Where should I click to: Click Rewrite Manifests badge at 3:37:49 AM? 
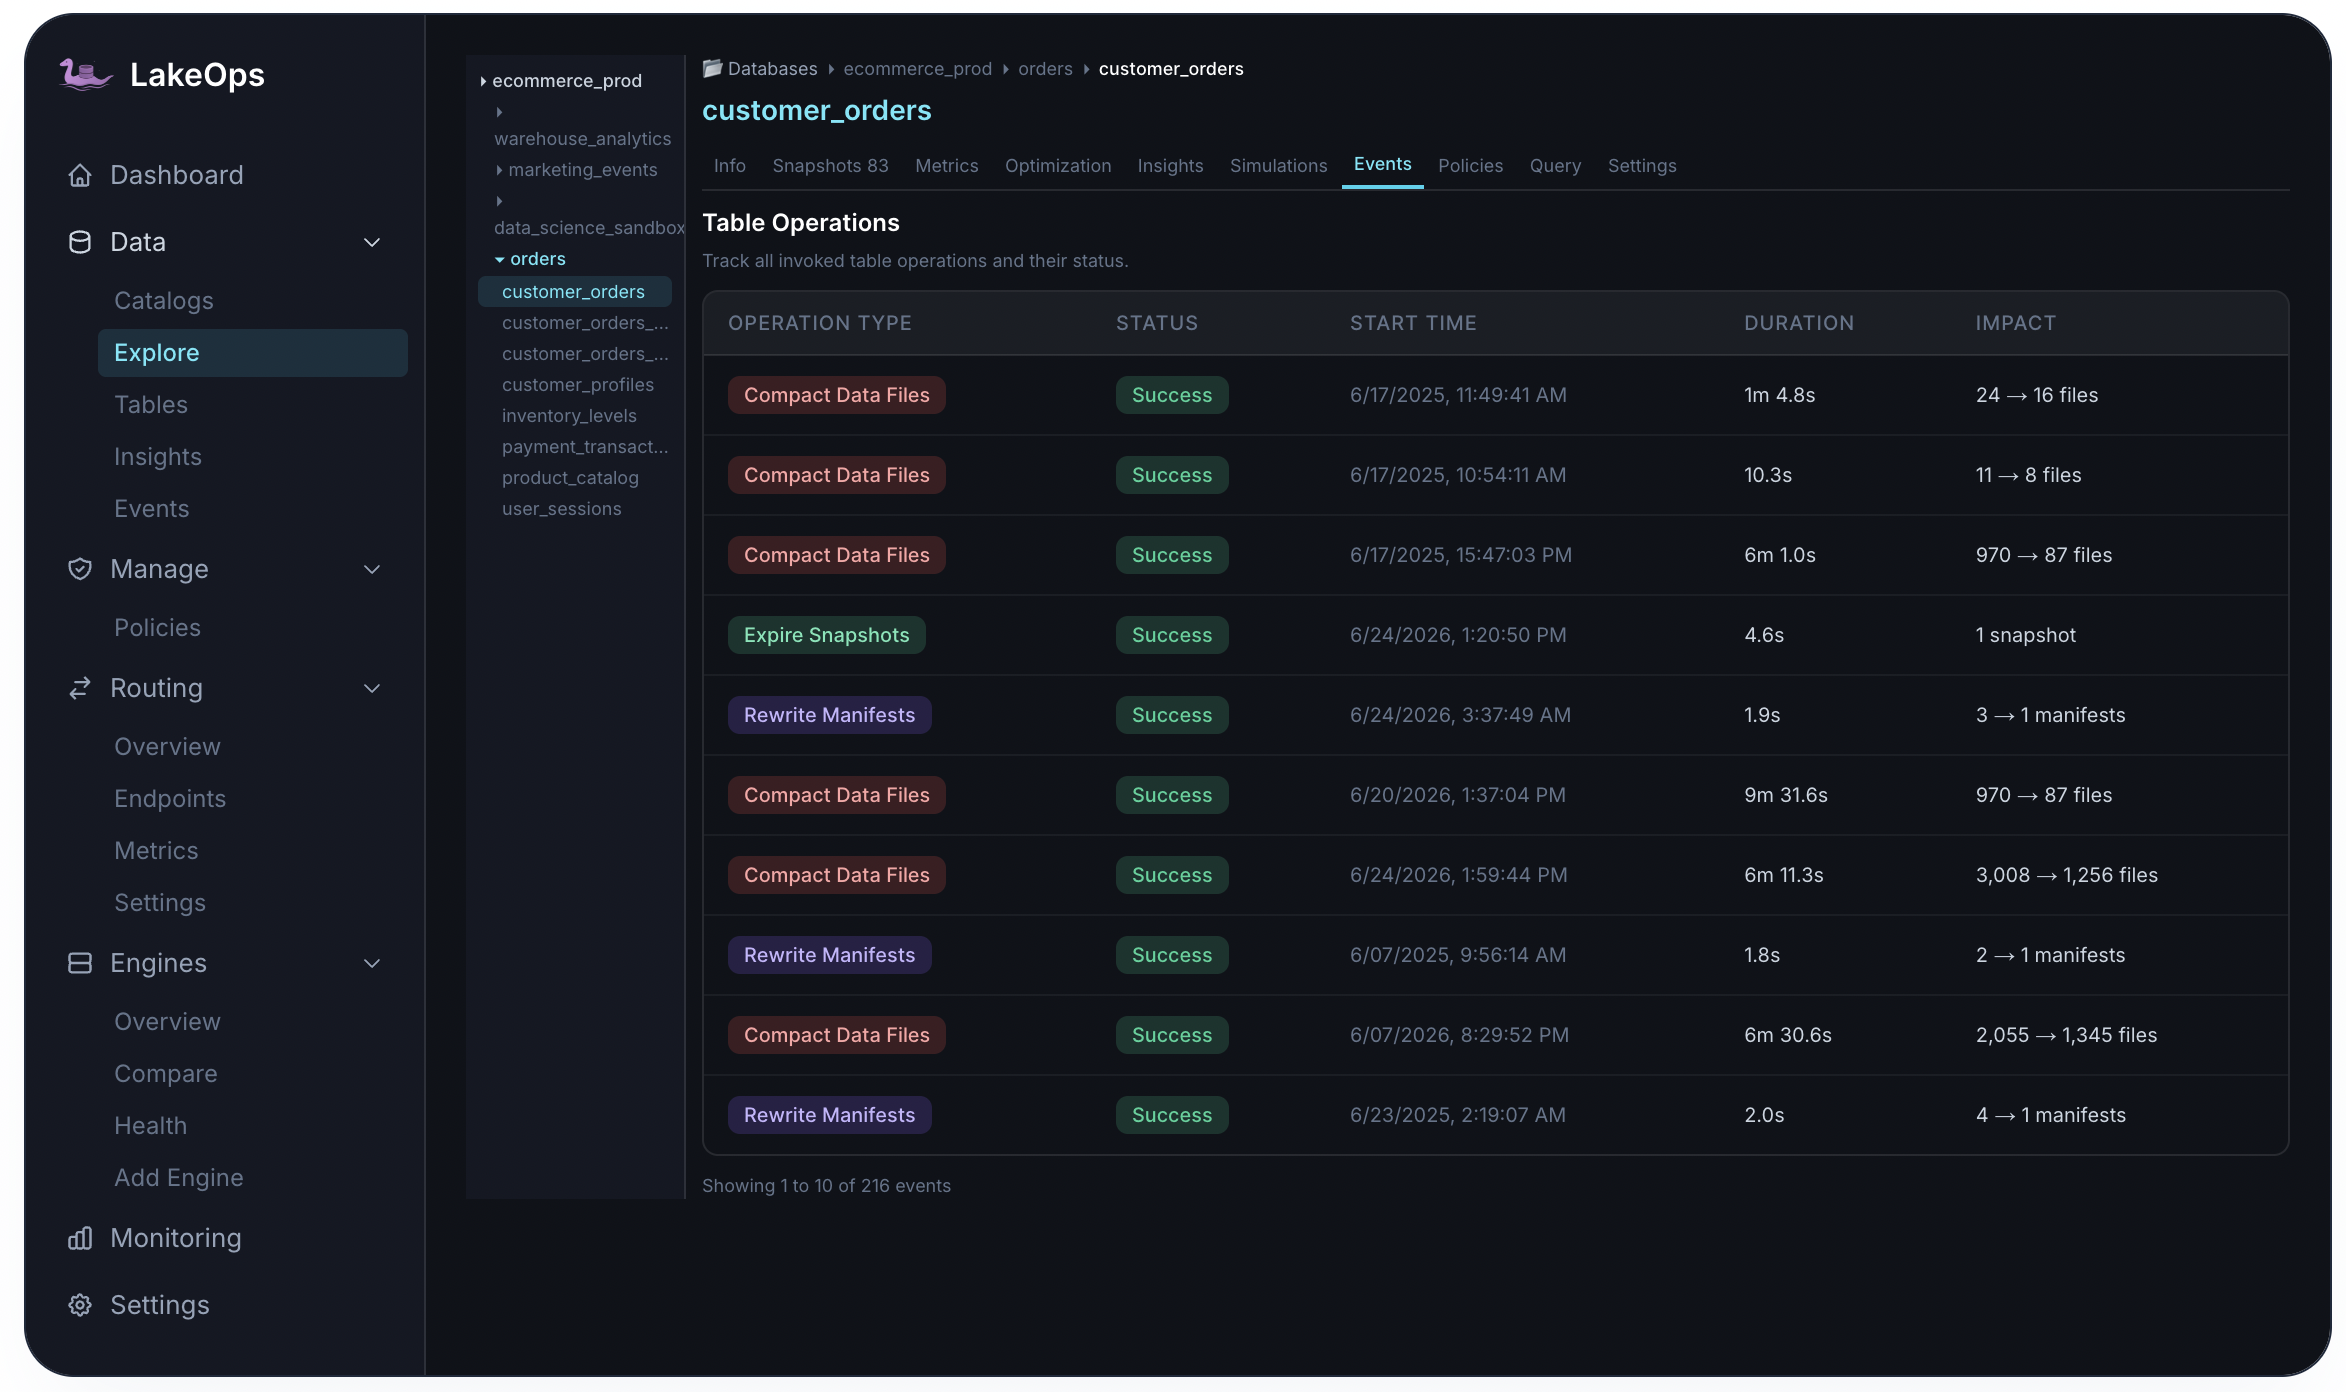[830, 715]
